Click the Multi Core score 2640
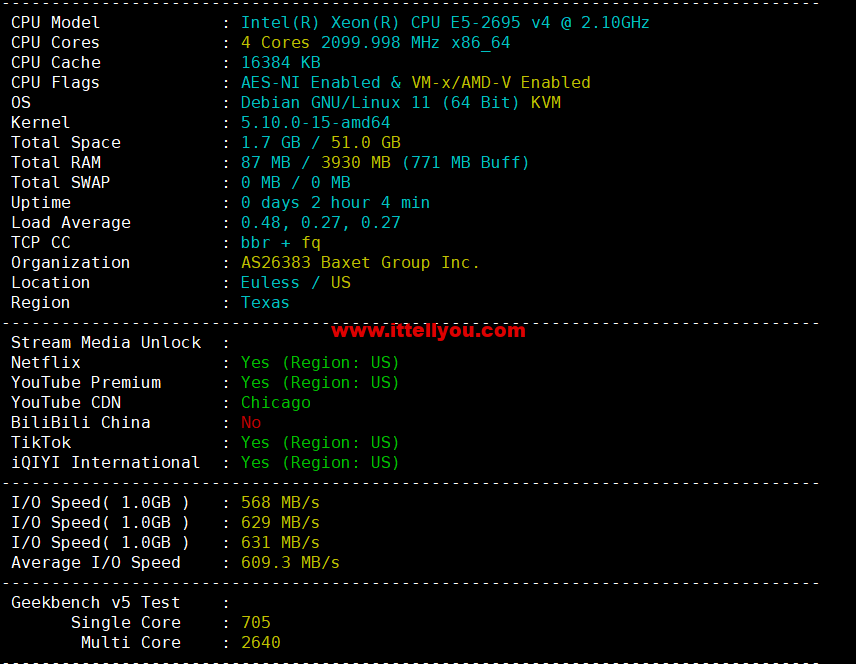The height and width of the screenshot is (664, 856). click(260, 643)
